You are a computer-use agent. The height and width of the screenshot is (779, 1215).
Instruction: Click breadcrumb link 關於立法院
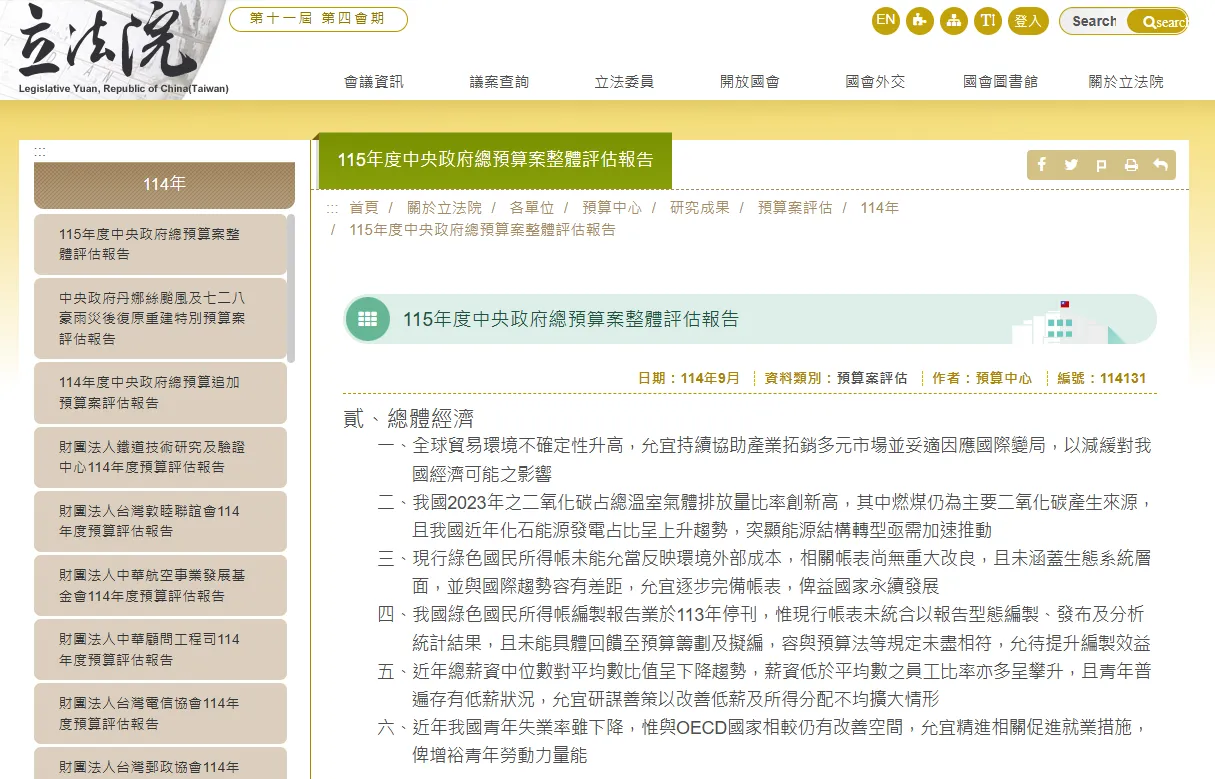pos(444,208)
